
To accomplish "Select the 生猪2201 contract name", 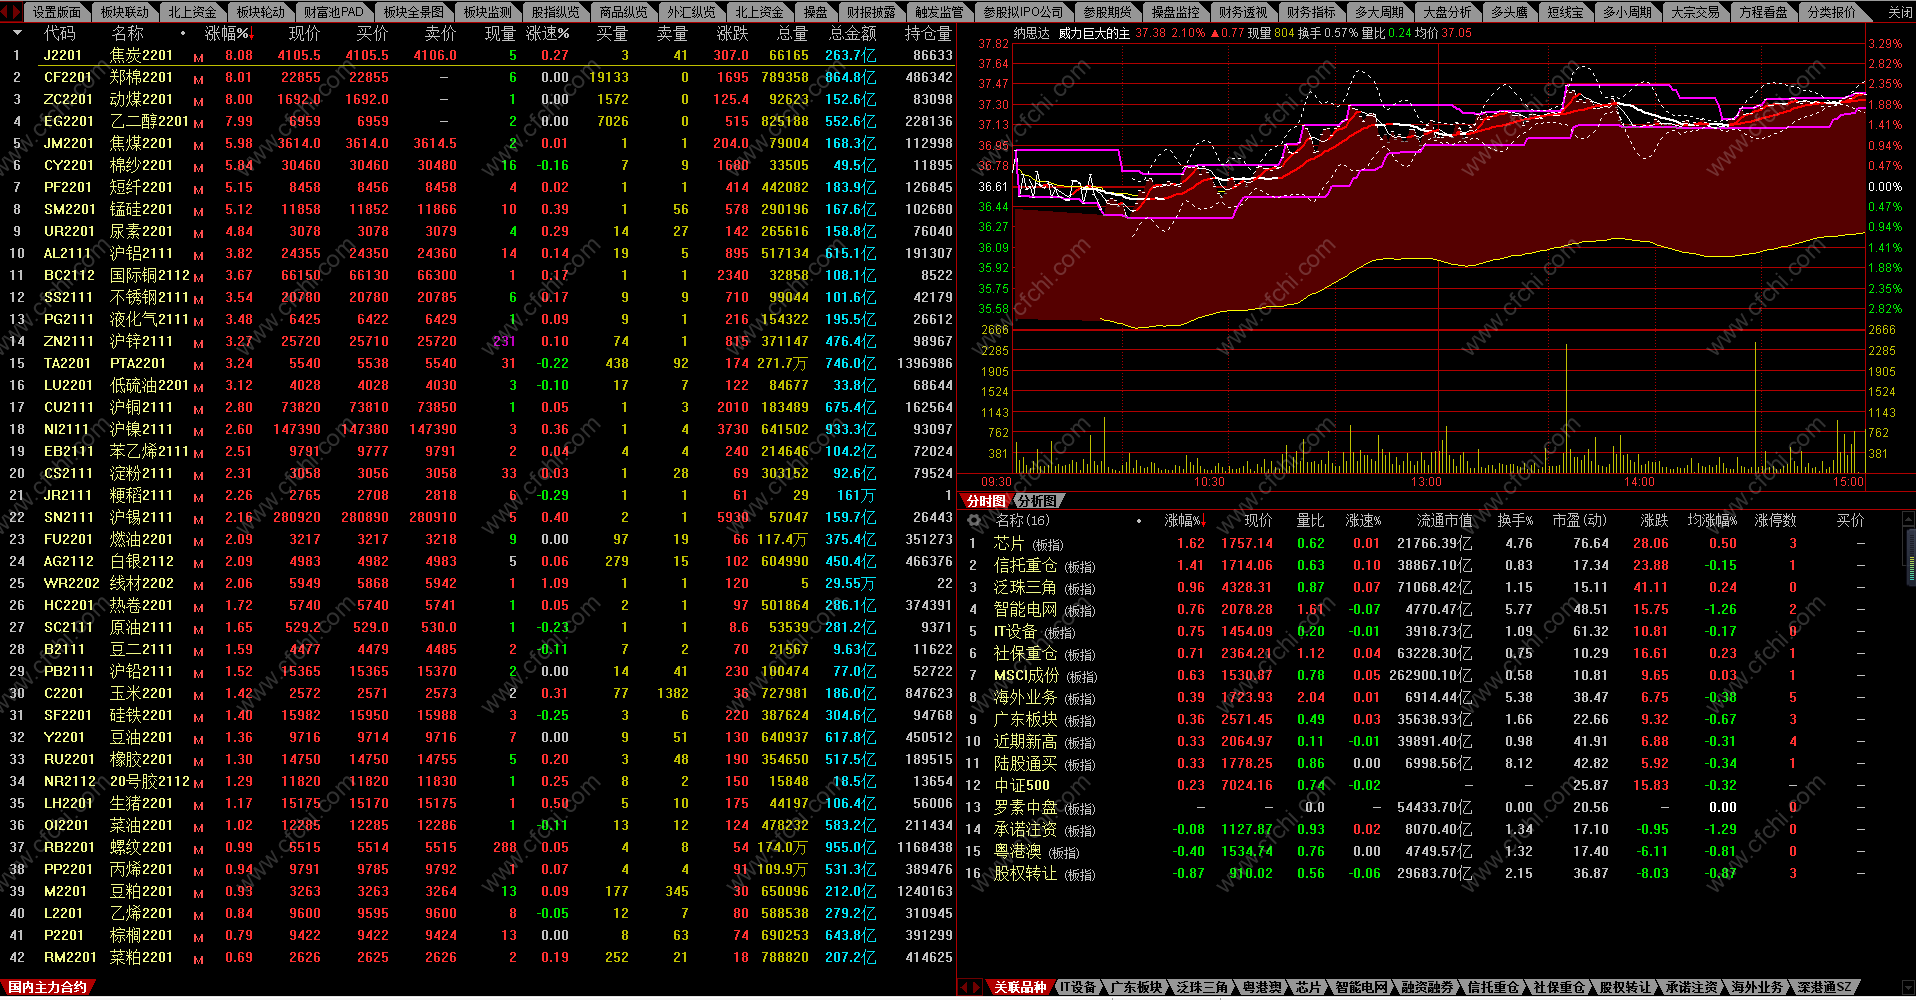I will [x=141, y=804].
